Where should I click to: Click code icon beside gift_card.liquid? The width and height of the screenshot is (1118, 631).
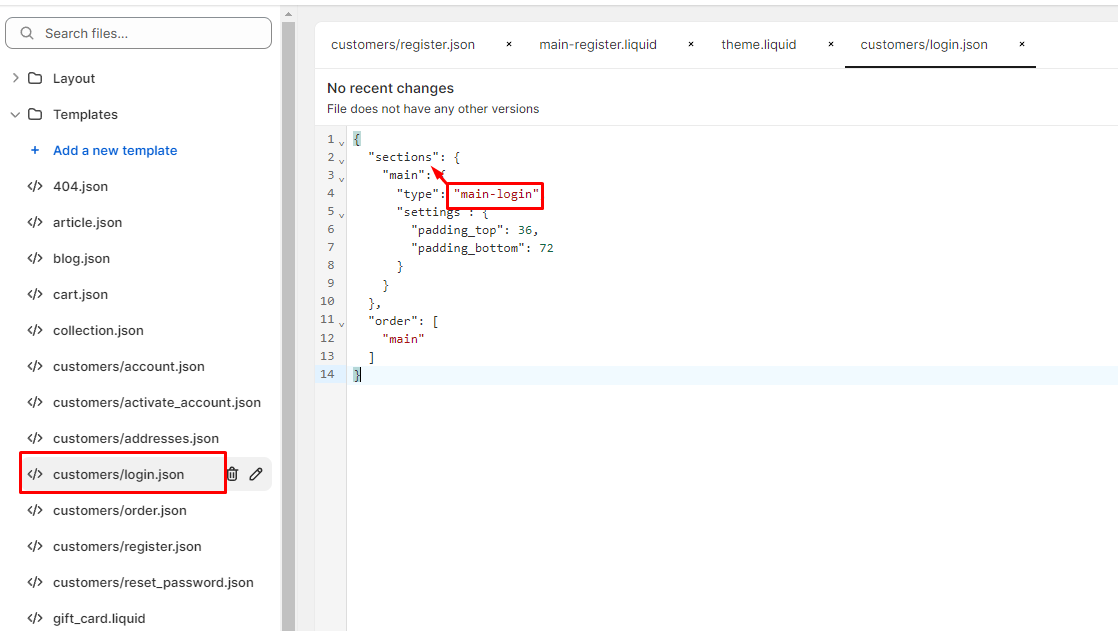click(35, 618)
